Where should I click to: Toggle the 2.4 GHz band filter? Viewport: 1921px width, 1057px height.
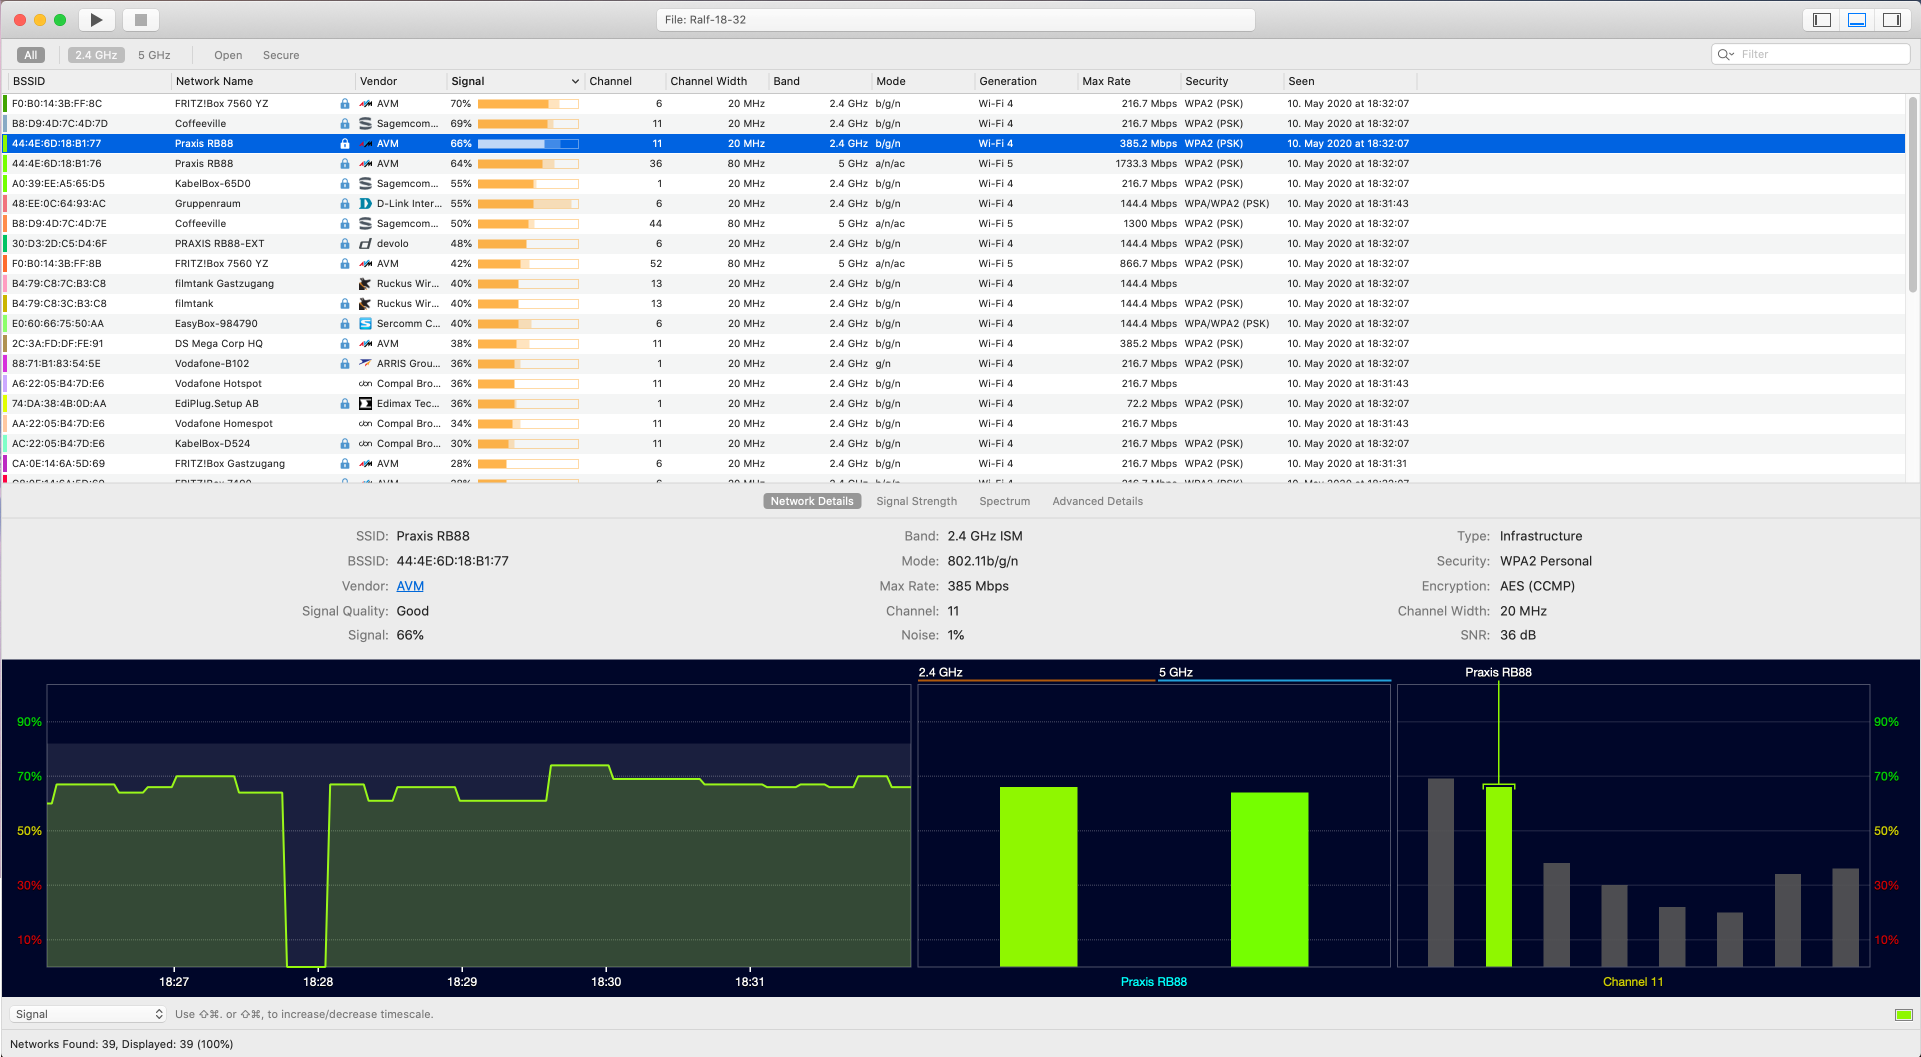[96, 55]
